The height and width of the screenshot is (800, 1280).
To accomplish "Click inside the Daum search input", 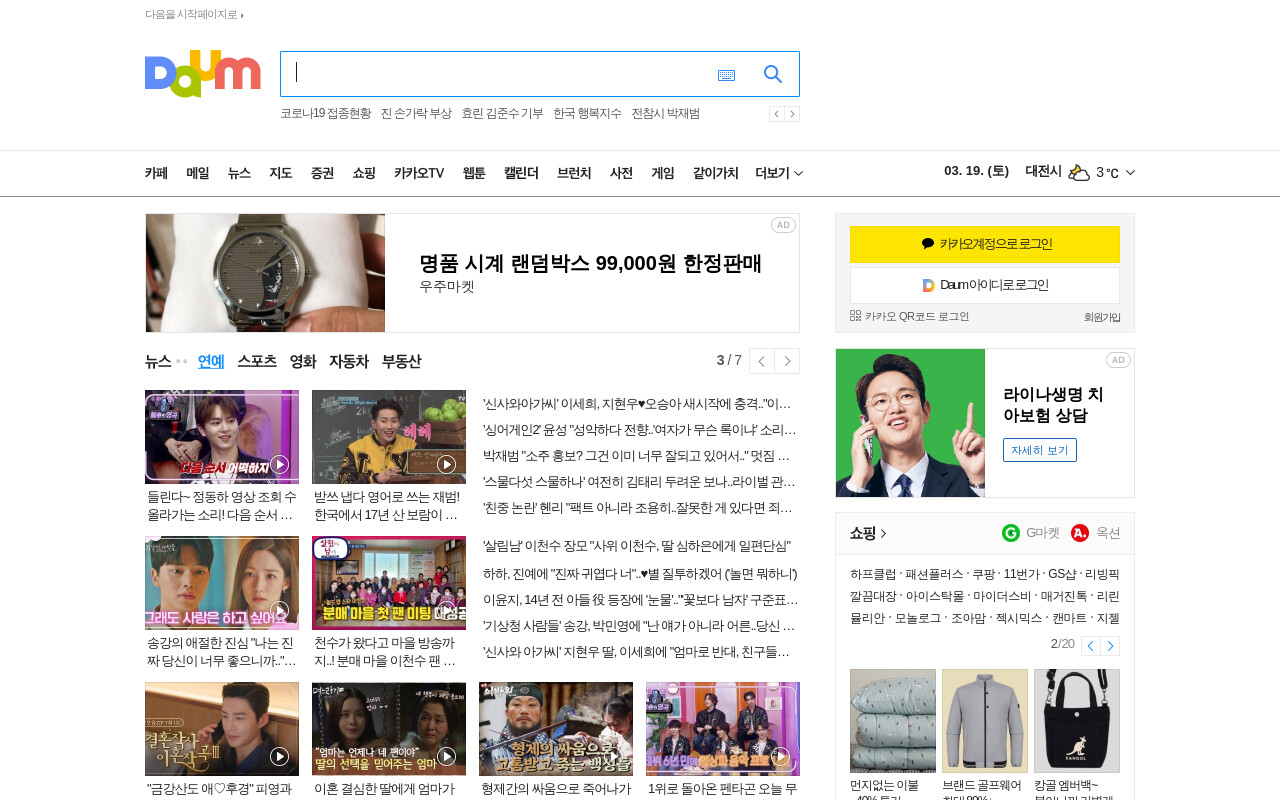I will [x=497, y=74].
